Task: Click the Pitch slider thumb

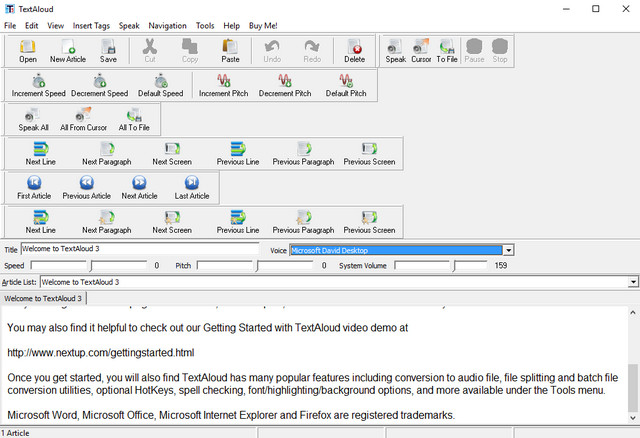Action: tap(257, 266)
